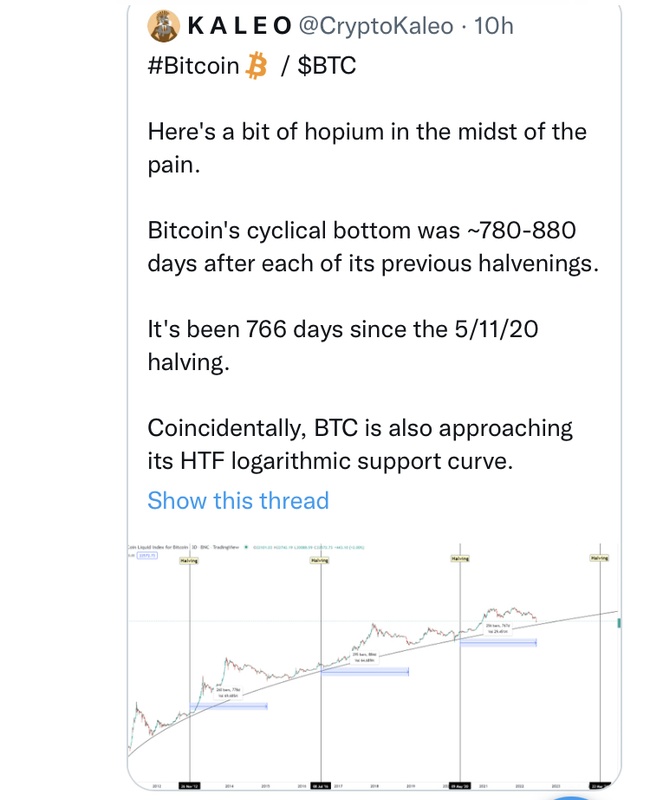Open the #Bitcoin hashtag

click(x=193, y=67)
